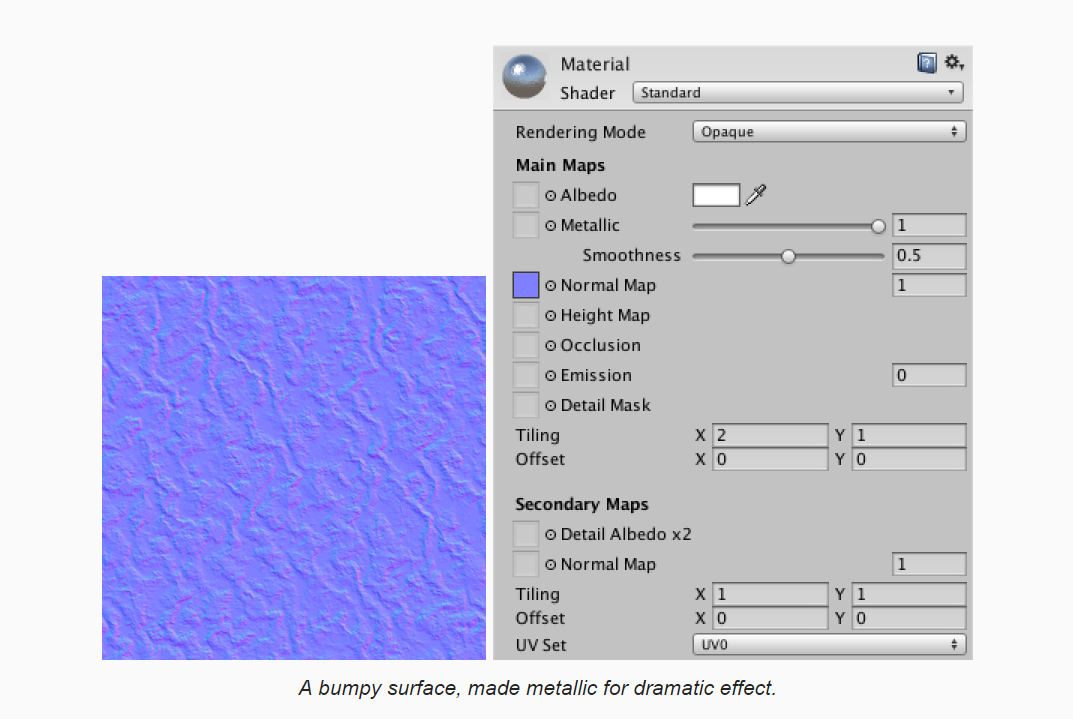1073x719 pixels.
Task: Click the large normal map texture image
Action: (x=294, y=468)
